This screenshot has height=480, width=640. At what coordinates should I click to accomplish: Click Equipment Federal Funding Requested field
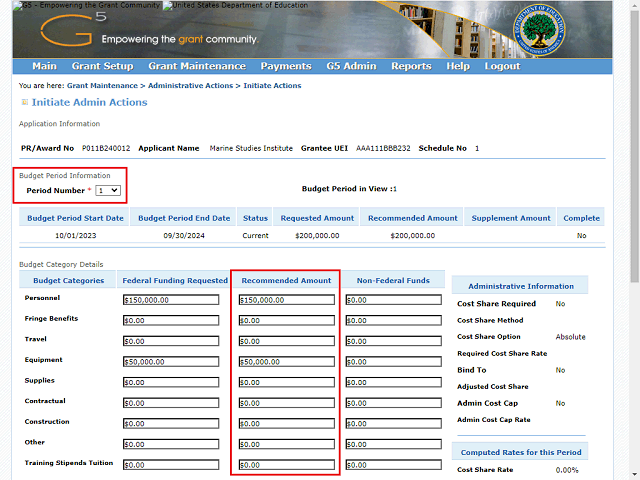(x=170, y=361)
